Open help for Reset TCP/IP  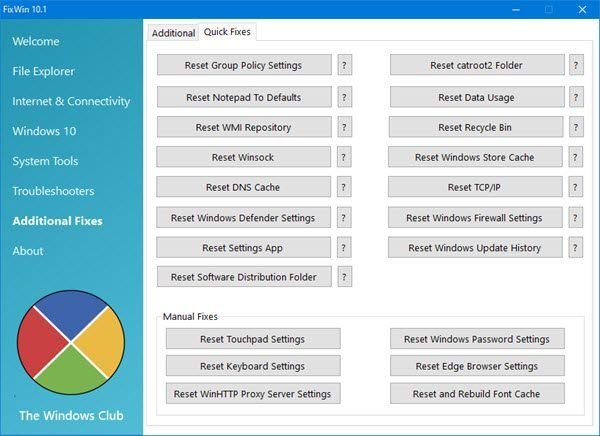575,187
